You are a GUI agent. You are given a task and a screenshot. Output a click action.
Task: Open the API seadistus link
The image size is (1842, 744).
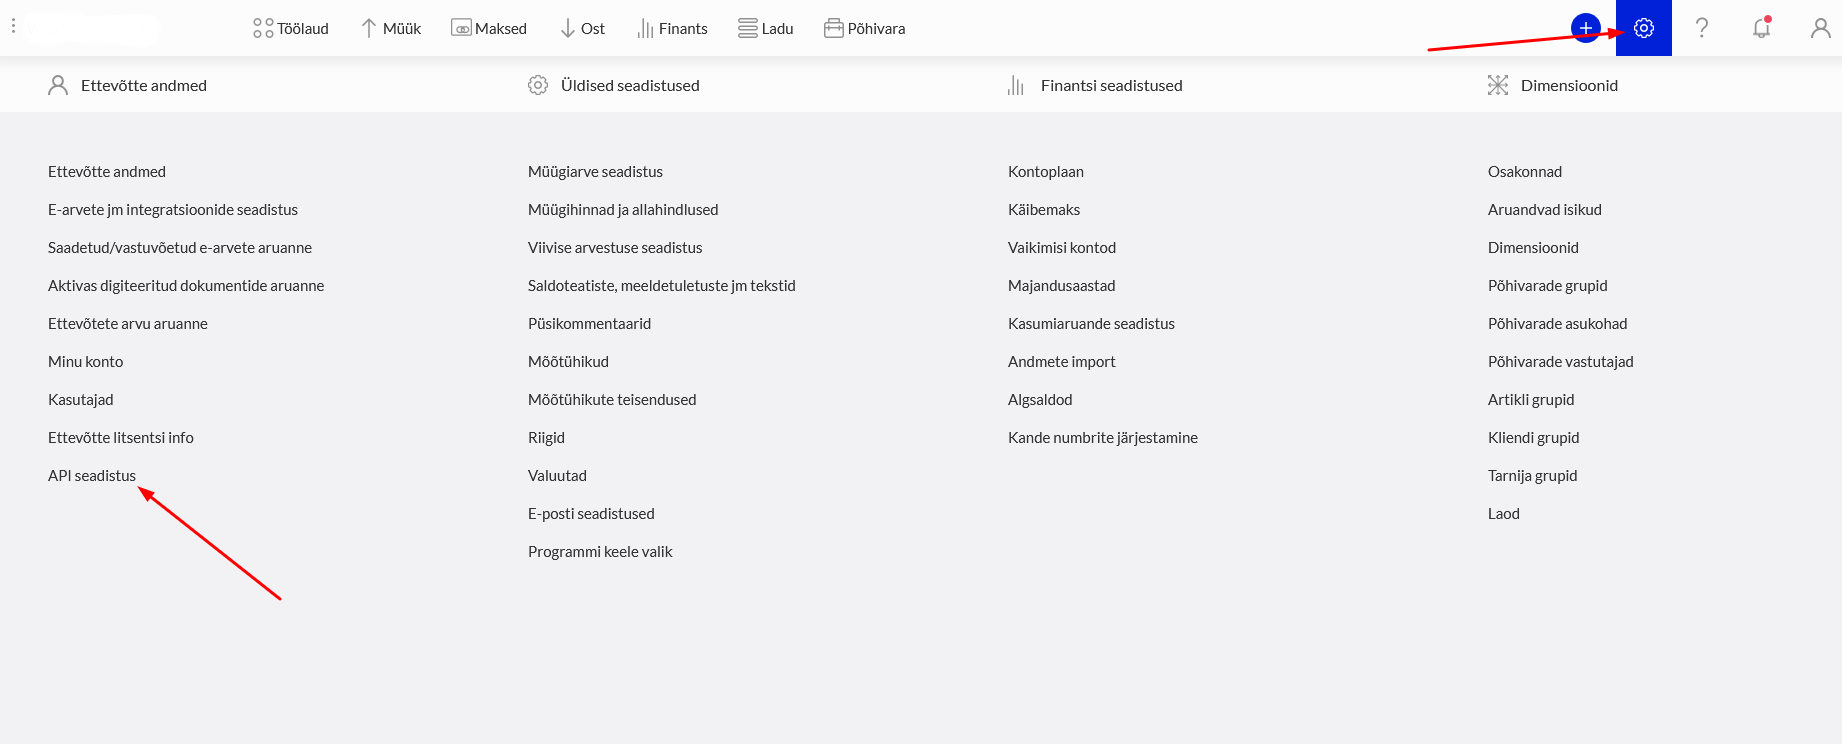click(92, 476)
